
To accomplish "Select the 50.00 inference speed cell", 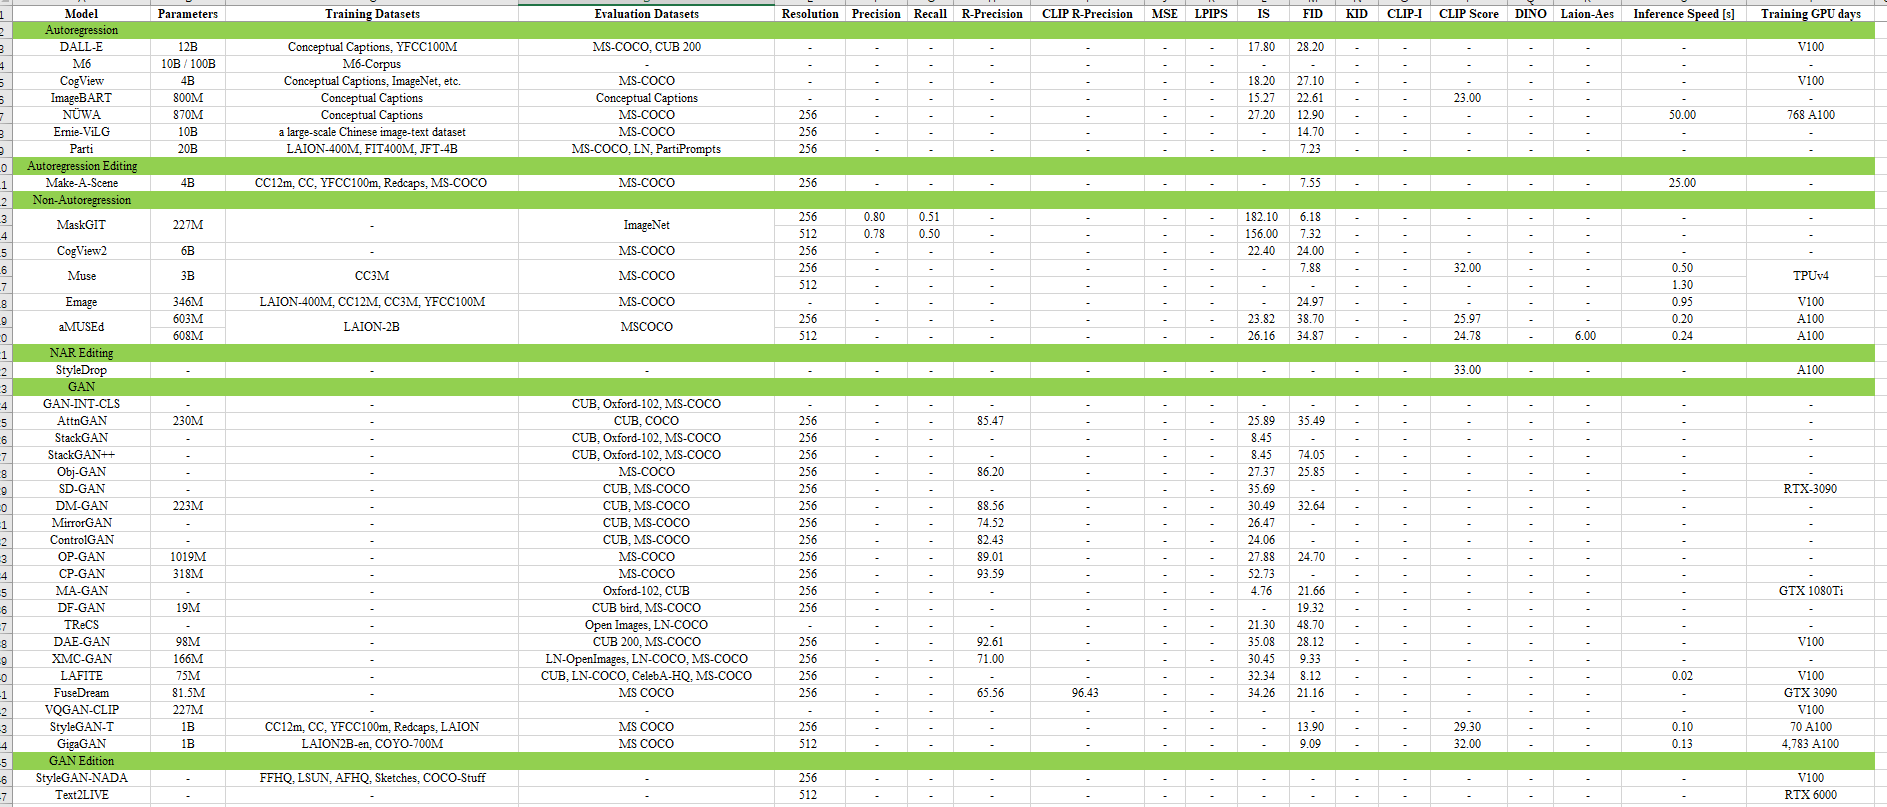I will (1683, 115).
